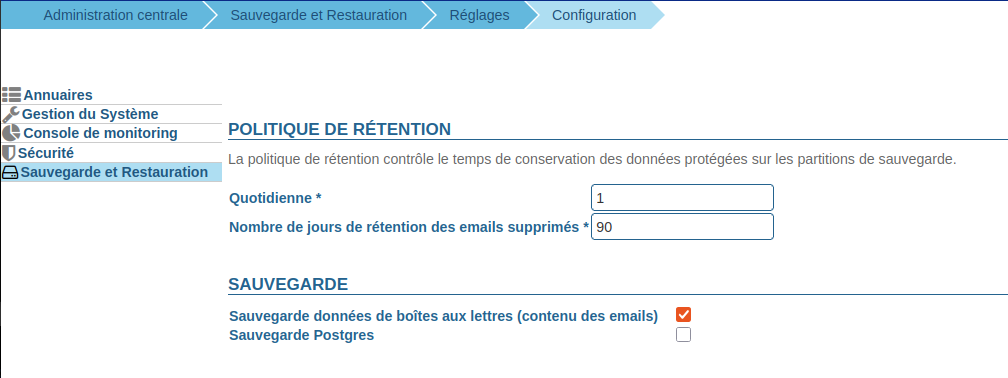Select Sauvegarde et Restauration sidebar text
The height and width of the screenshot is (378, 1008).
click(x=114, y=172)
